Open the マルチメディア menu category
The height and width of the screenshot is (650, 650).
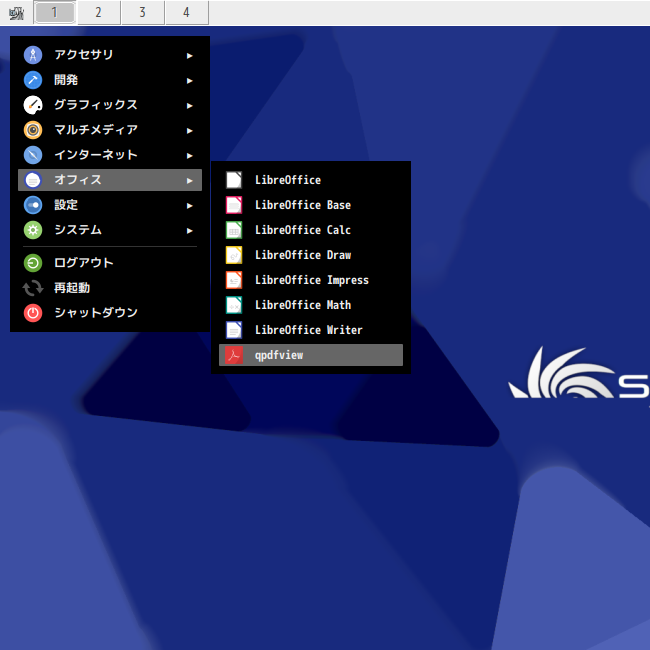click(x=110, y=130)
